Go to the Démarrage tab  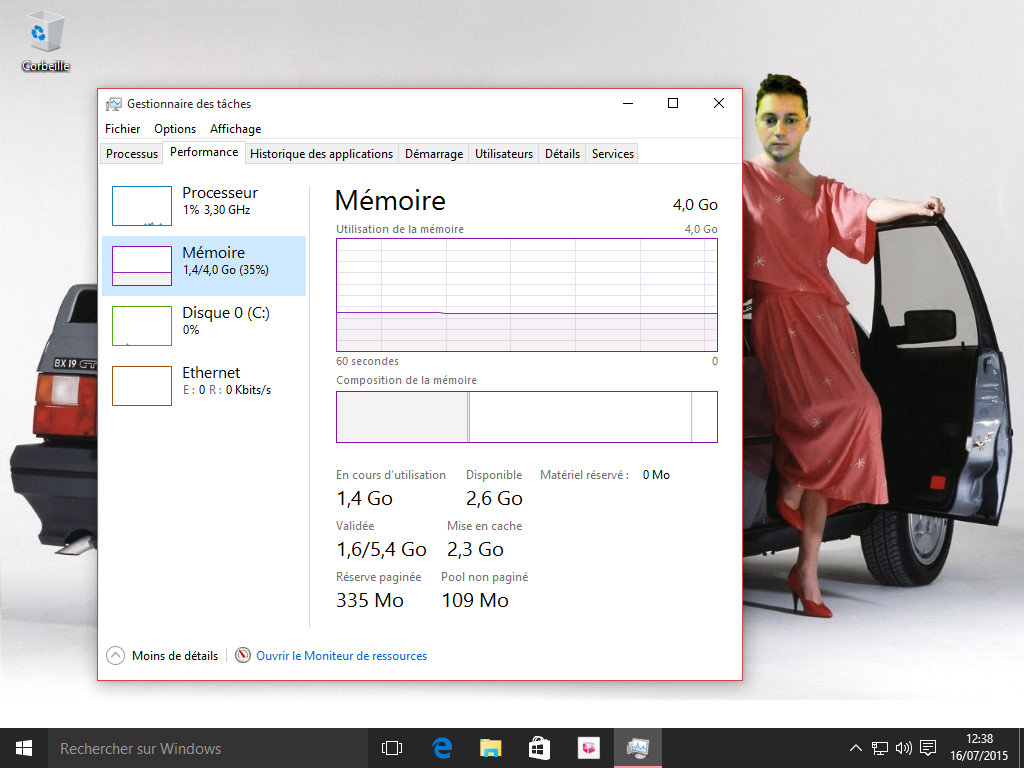click(434, 154)
